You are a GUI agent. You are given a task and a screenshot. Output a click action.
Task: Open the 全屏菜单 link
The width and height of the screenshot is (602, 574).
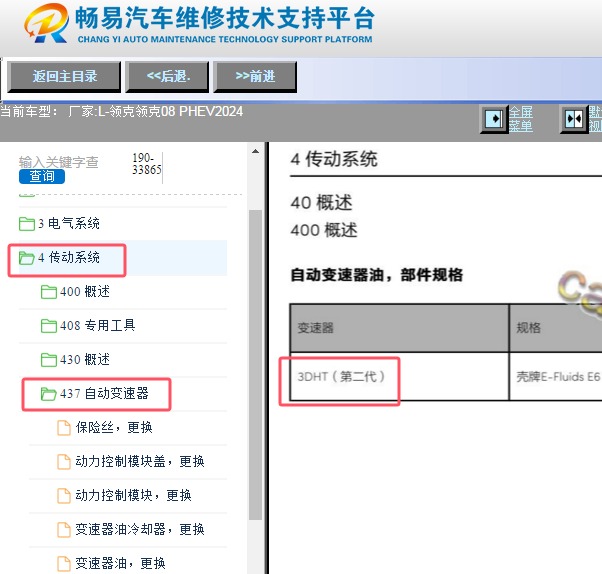[x=521, y=119]
